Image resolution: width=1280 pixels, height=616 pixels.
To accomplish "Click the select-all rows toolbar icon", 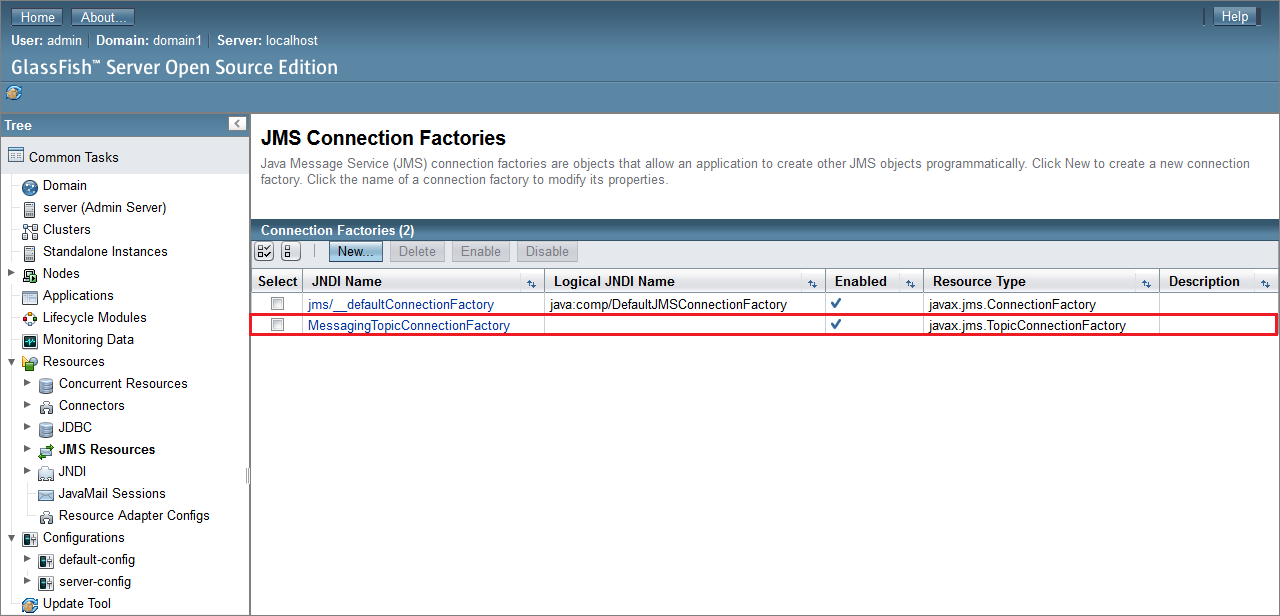I will pyautogui.click(x=265, y=252).
